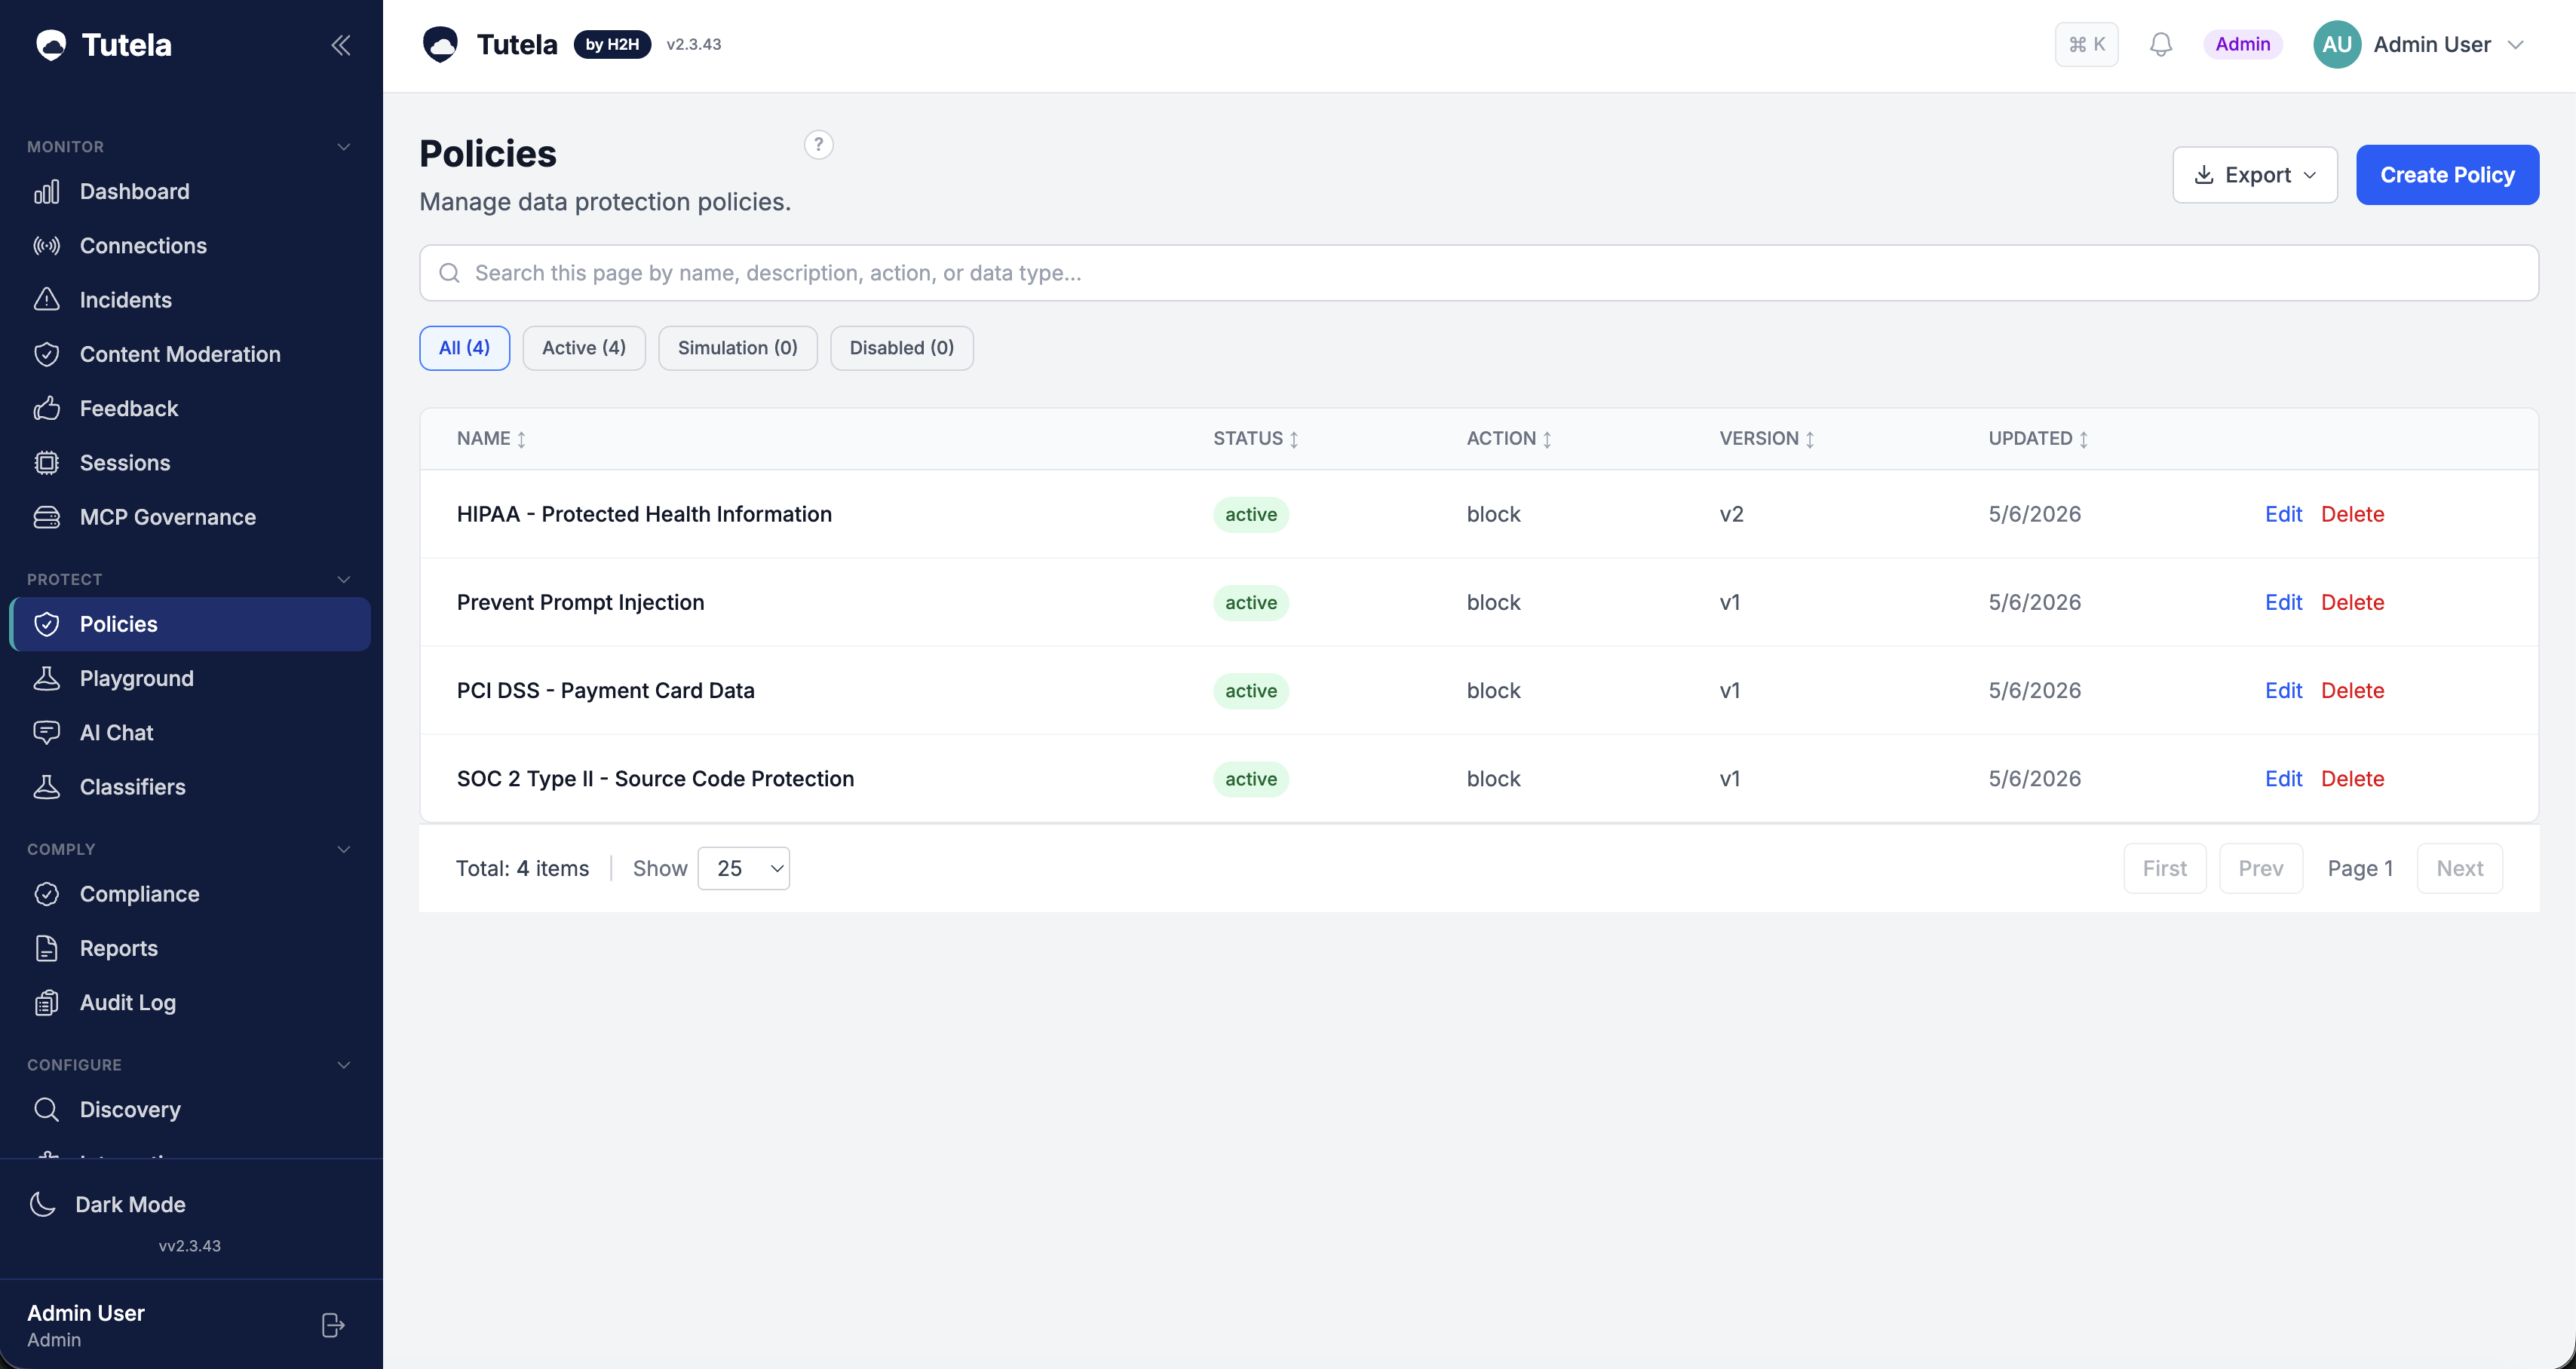Edit the SOC 2 Type II policy
Image resolution: width=2576 pixels, height=1369 pixels.
[x=2283, y=778]
